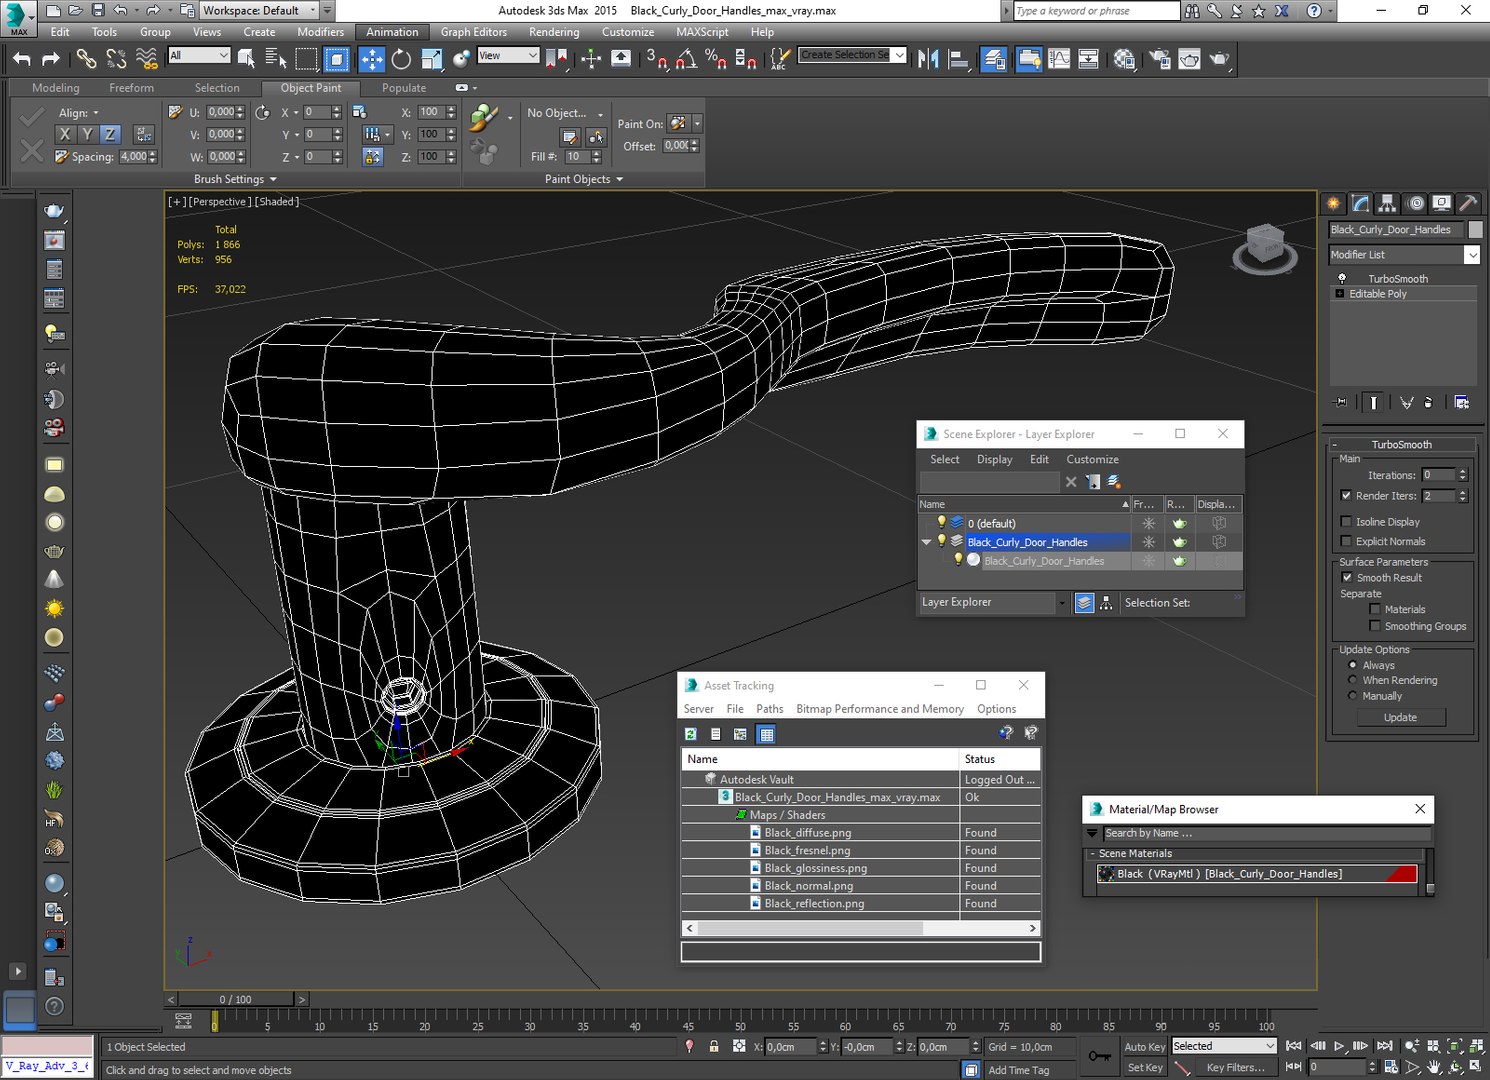Choose the Select and Rotate tool
The image size is (1490, 1080).
(401, 59)
